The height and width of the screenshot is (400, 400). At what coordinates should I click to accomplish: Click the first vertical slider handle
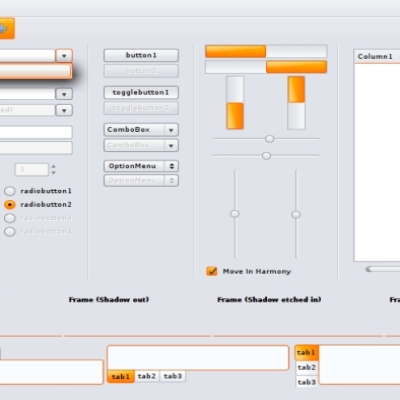click(235, 214)
